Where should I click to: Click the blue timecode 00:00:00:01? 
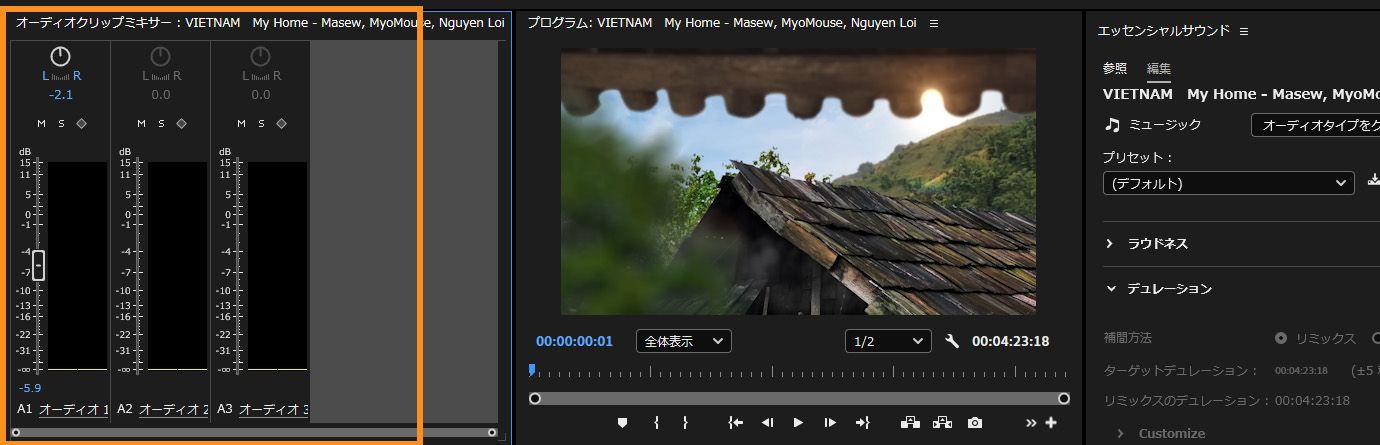pos(574,341)
